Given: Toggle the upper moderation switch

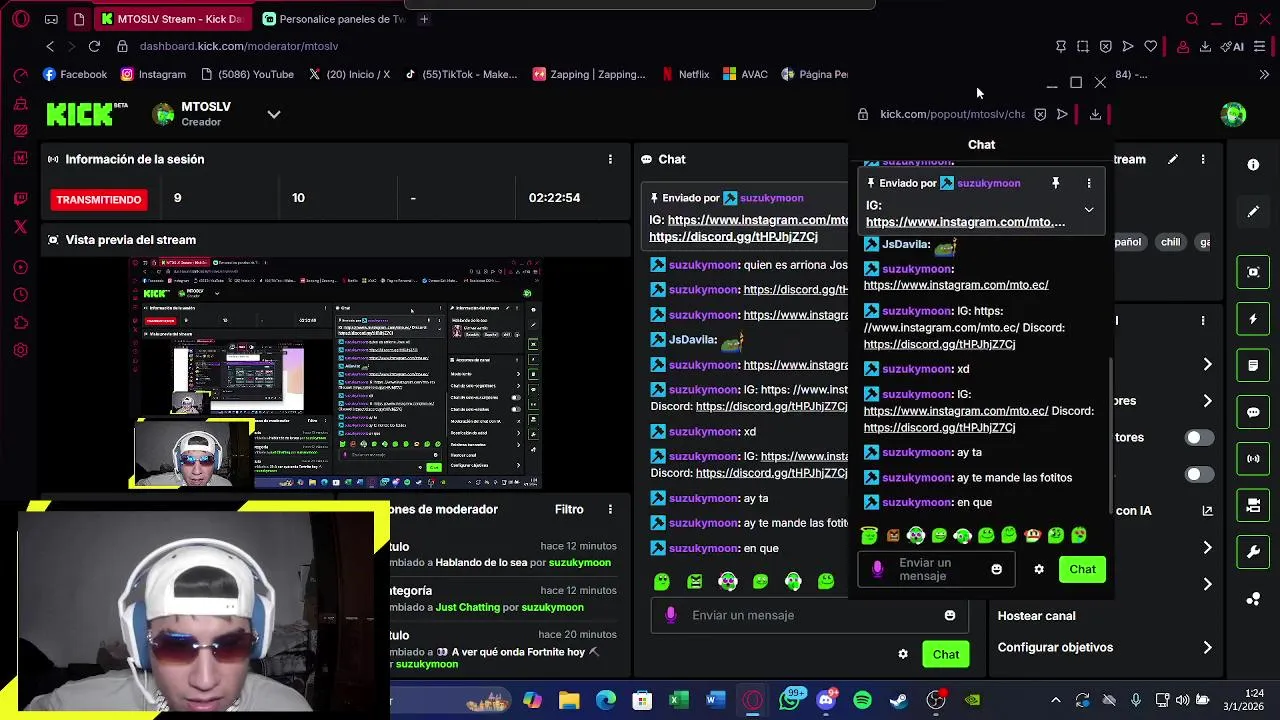Looking at the screenshot, I should click(x=1199, y=437).
